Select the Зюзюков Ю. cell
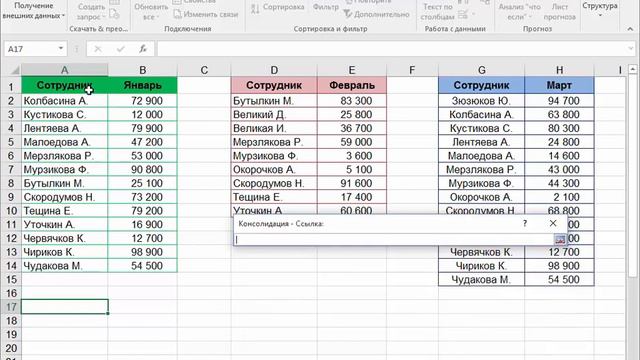Screen dimensions: 640x360 coord(482,101)
